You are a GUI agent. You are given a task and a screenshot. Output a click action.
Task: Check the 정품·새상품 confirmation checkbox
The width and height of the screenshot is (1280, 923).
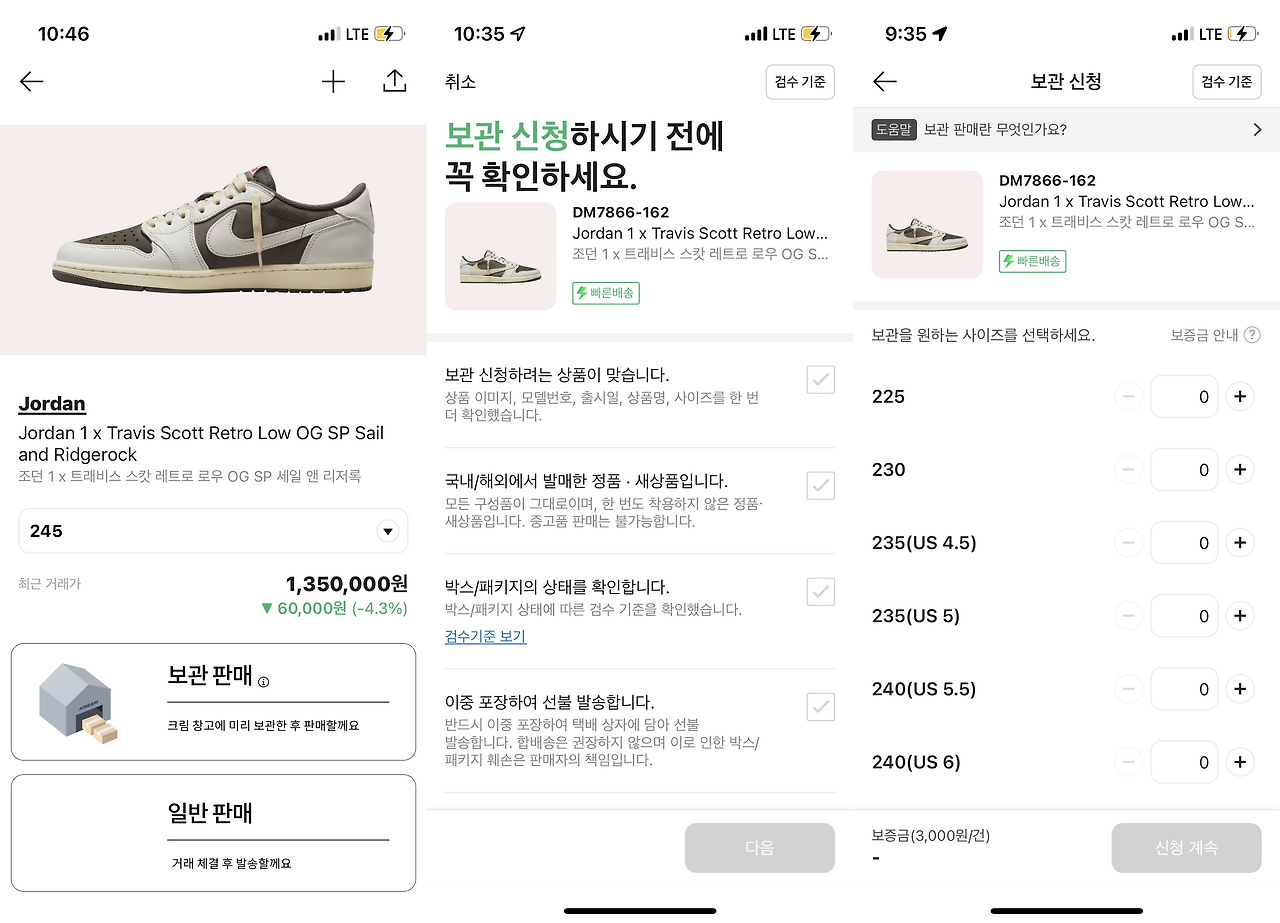pos(821,486)
